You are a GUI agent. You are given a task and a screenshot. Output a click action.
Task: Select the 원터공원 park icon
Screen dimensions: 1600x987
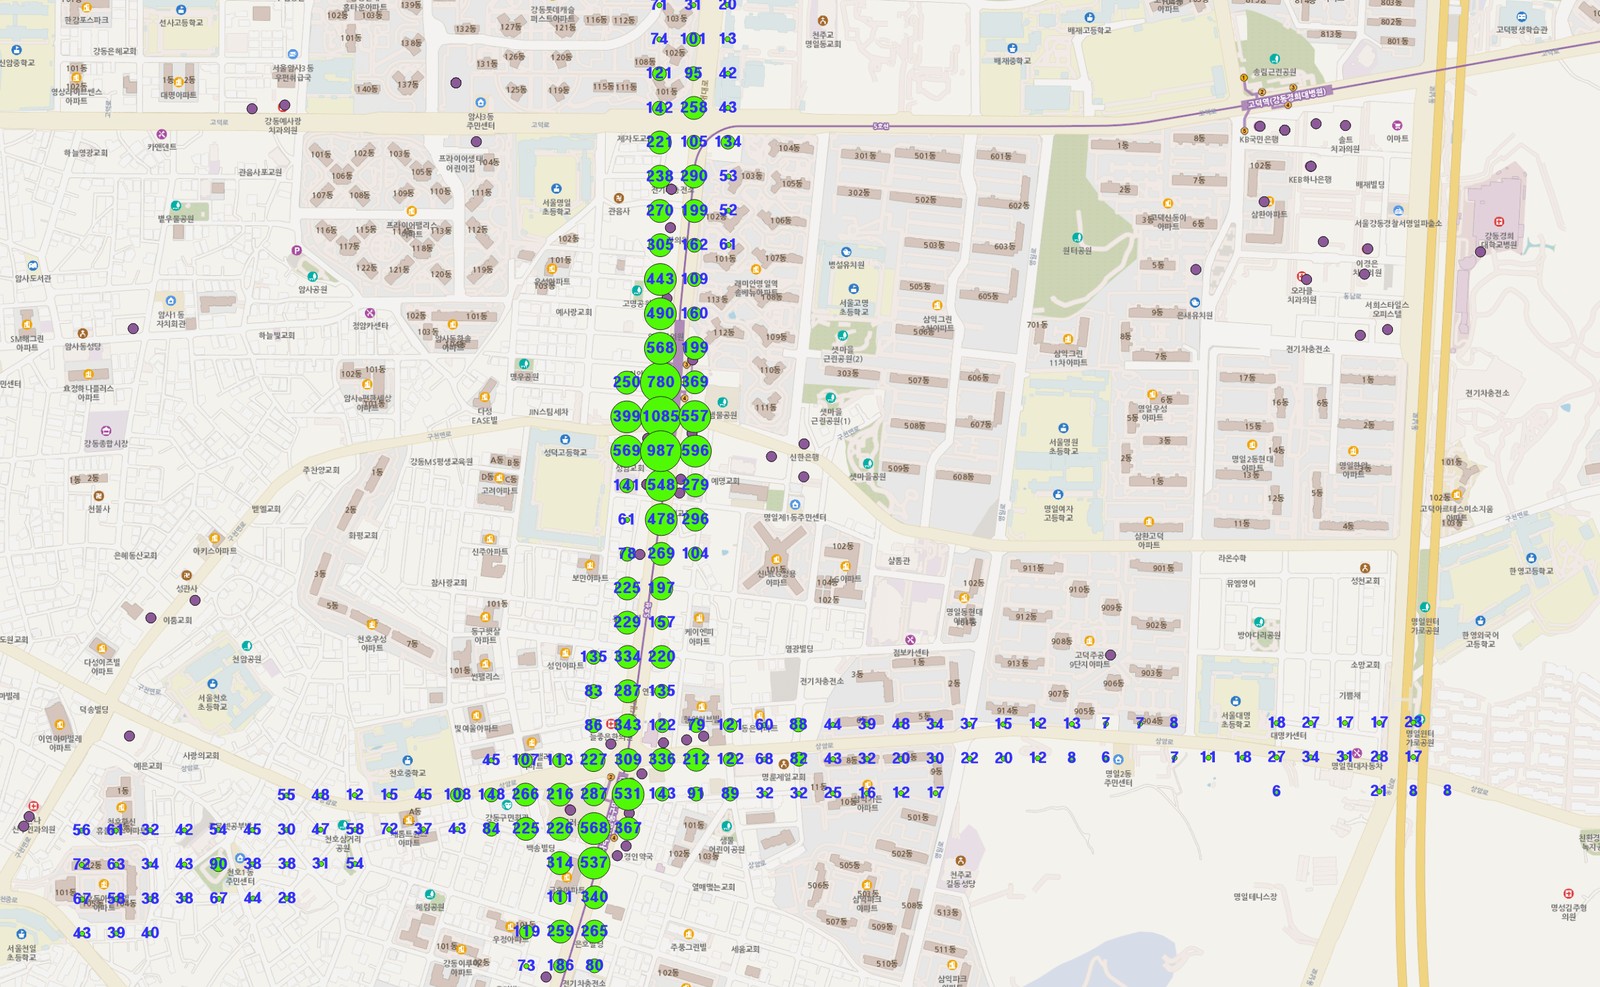(x=1077, y=238)
